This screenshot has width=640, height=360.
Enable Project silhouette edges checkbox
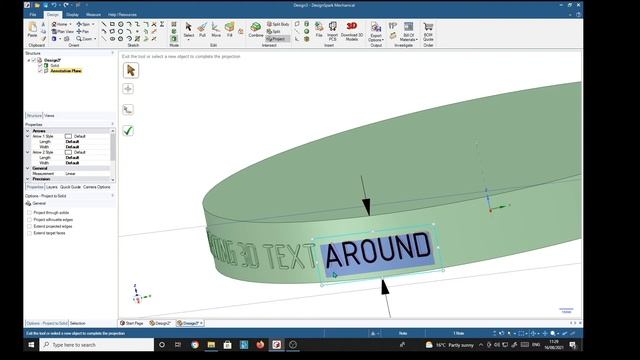pyautogui.click(x=29, y=220)
